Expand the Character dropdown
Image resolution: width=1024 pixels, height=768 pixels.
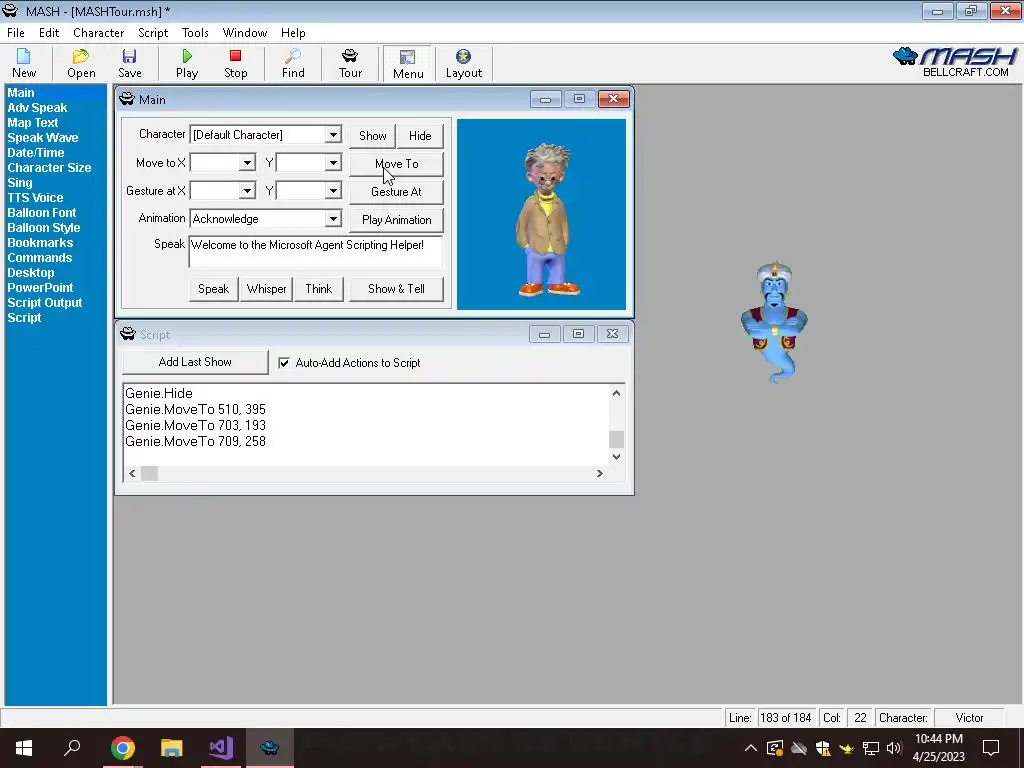coord(333,135)
